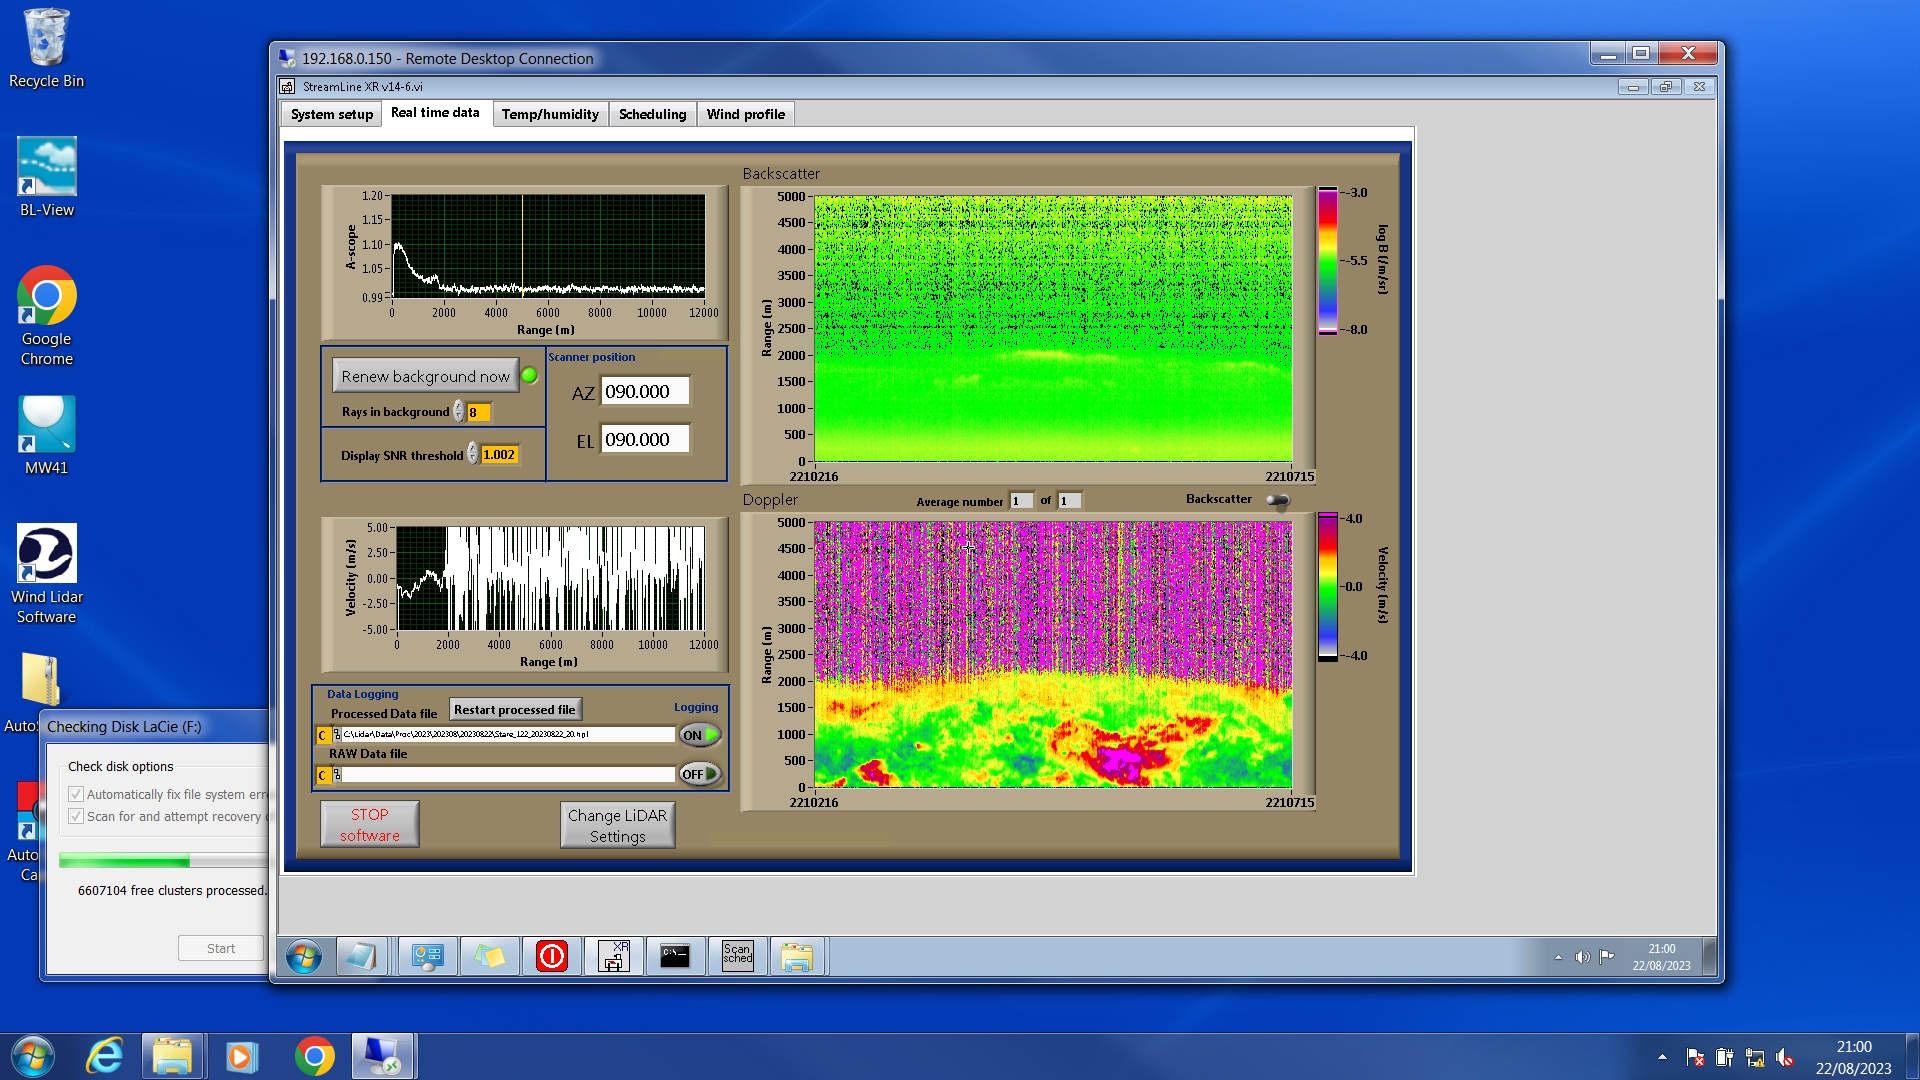Click the red power taskbar icon
This screenshot has width=1920, height=1080.
551,956
